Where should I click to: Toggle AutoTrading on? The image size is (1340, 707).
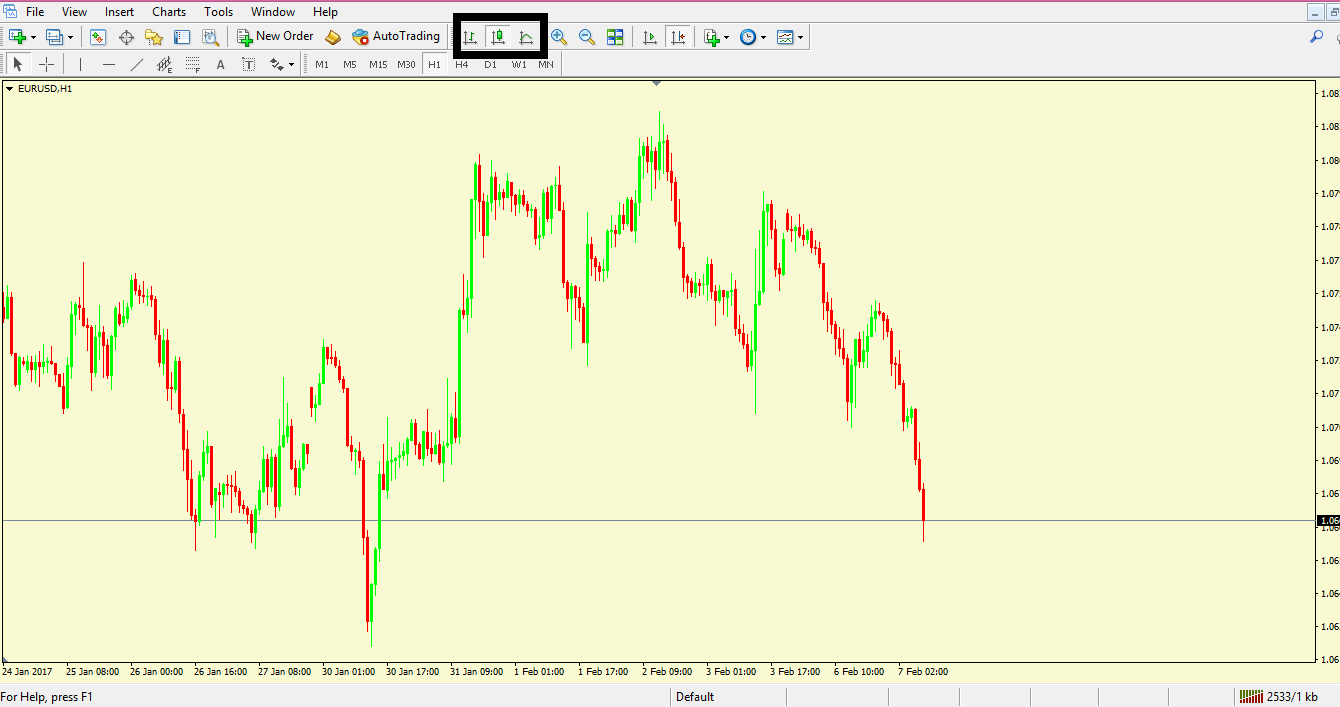396,36
